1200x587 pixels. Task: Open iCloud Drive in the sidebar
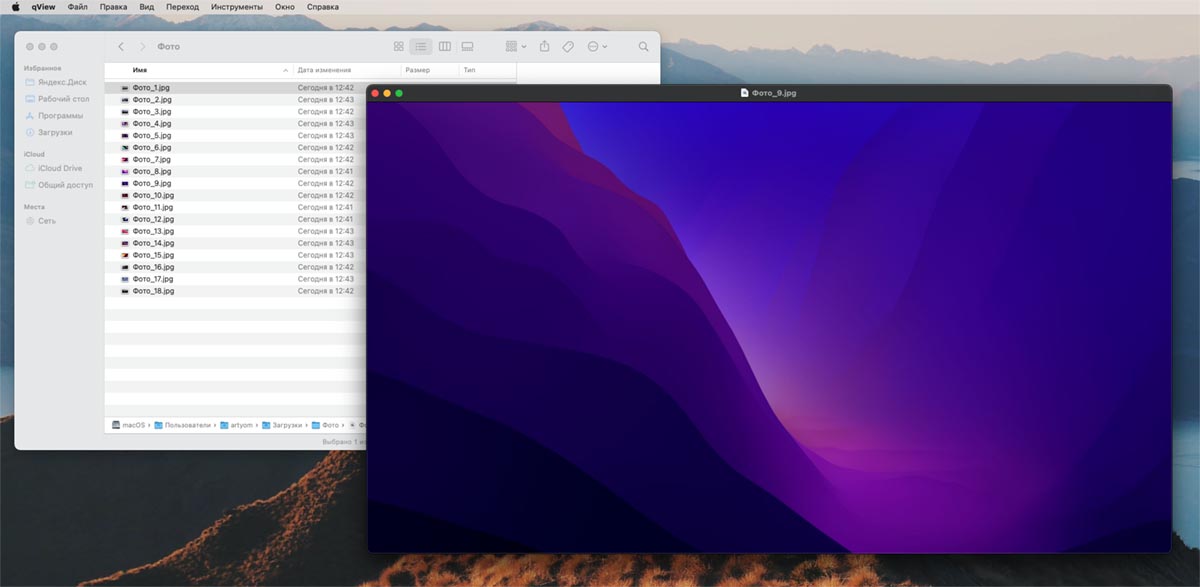59,168
